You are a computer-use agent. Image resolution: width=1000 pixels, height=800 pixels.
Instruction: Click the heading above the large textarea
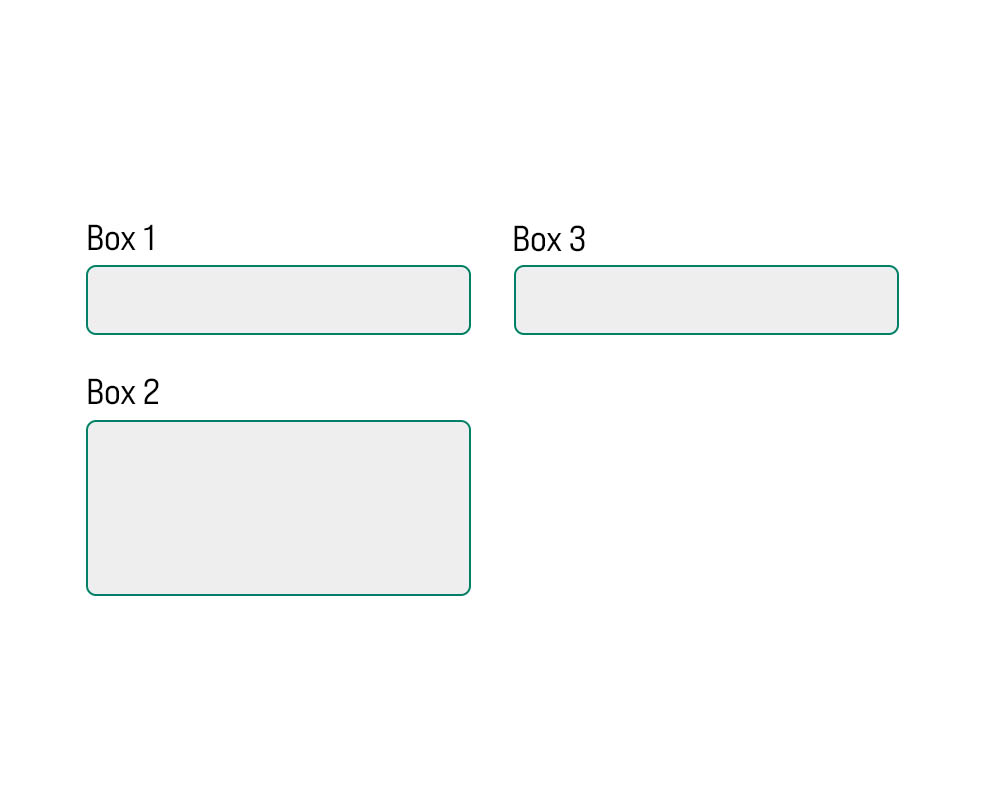tap(123, 392)
